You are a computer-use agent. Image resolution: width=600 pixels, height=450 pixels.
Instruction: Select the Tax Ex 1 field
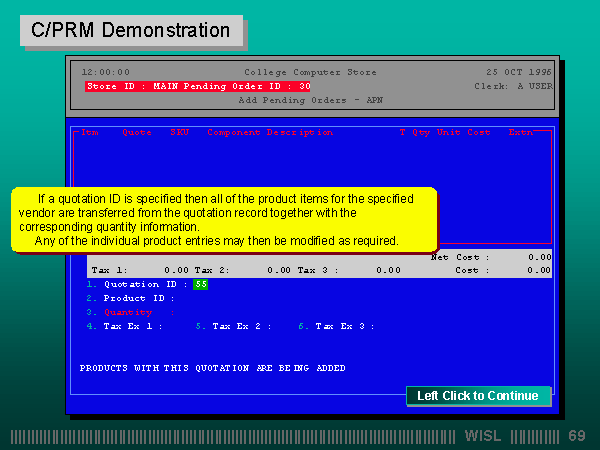132,326
